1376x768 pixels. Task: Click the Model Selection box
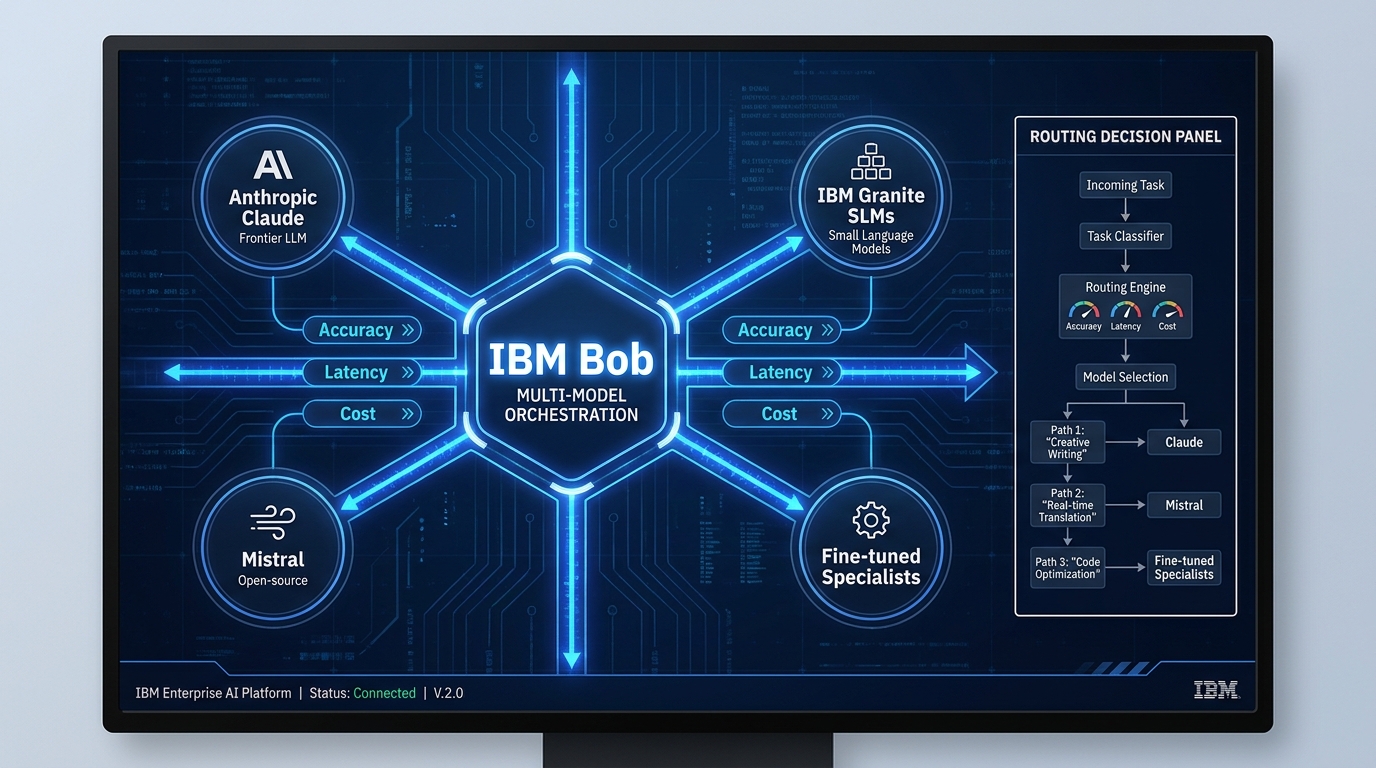tap(1125, 377)
